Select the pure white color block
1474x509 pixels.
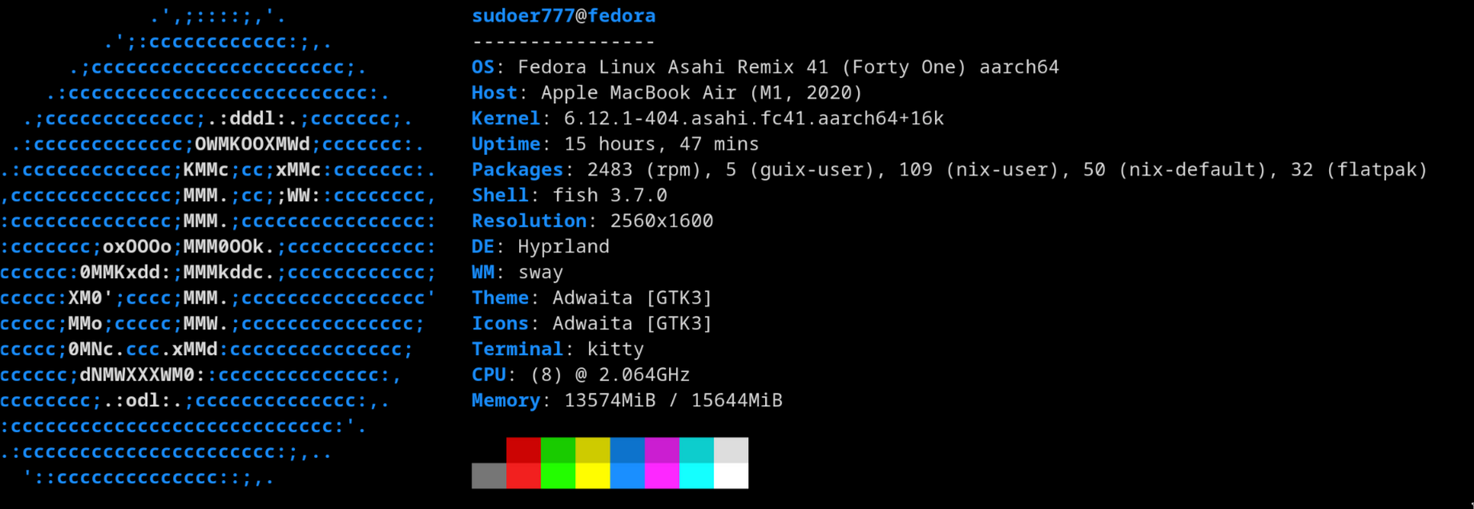(731, 475)
